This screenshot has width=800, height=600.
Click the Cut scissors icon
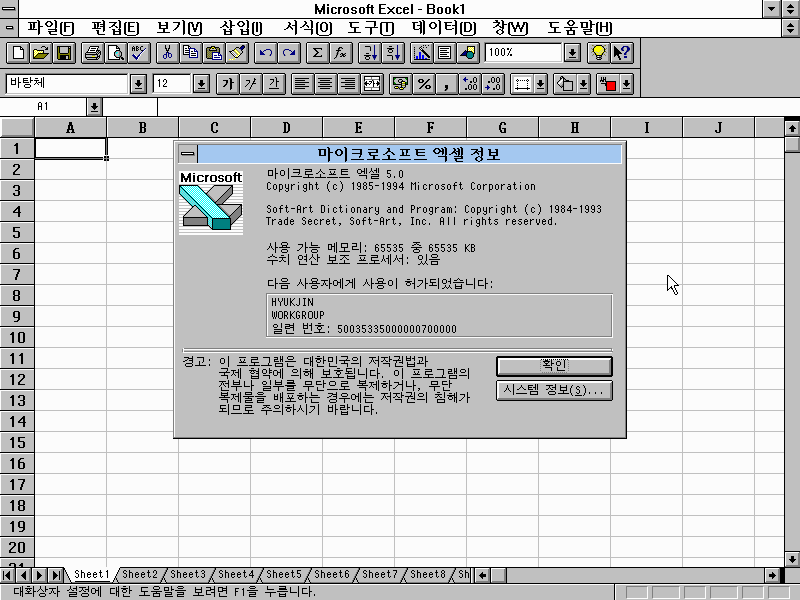pos(167,53)
